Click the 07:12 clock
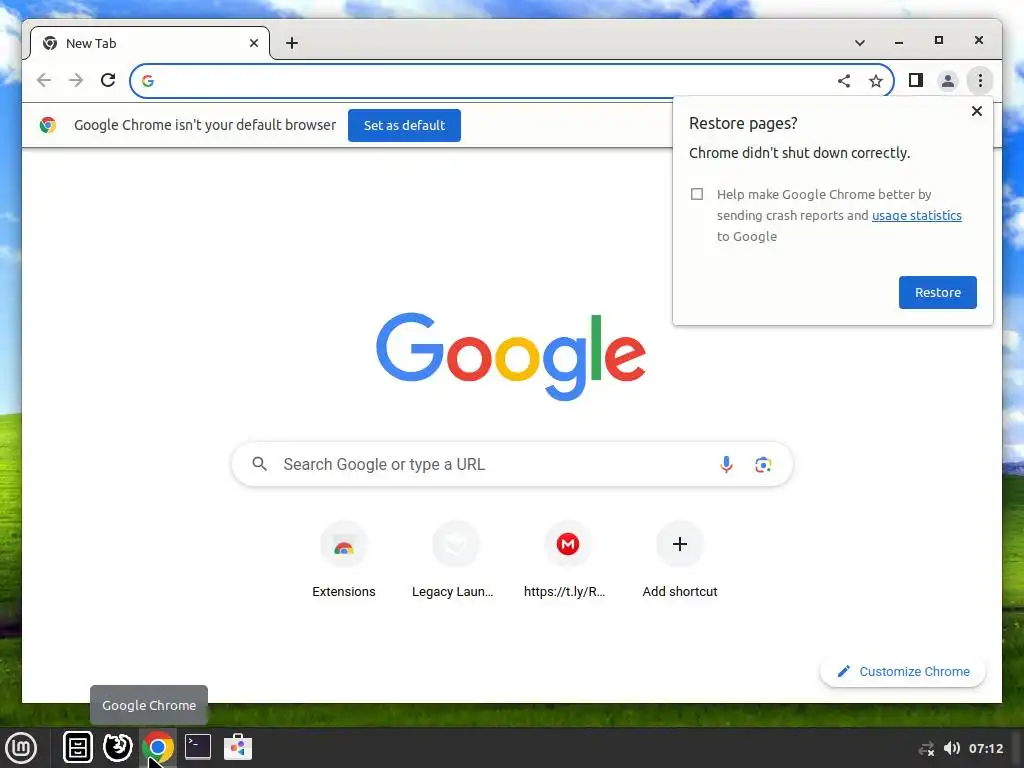Viewport: 1024px width, 768px height. pyautogui.click(x=985, y=748)
